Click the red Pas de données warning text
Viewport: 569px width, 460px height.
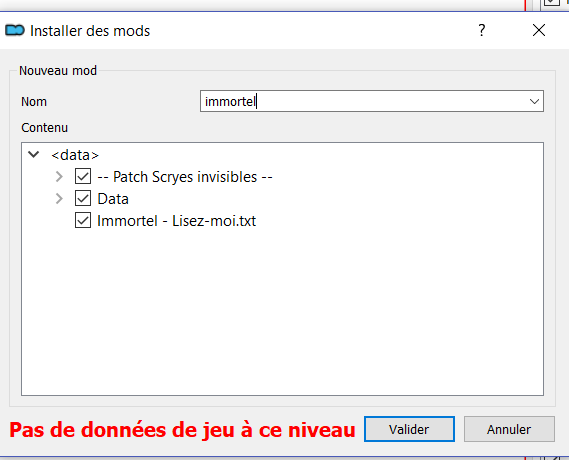(x=182, y=430)
